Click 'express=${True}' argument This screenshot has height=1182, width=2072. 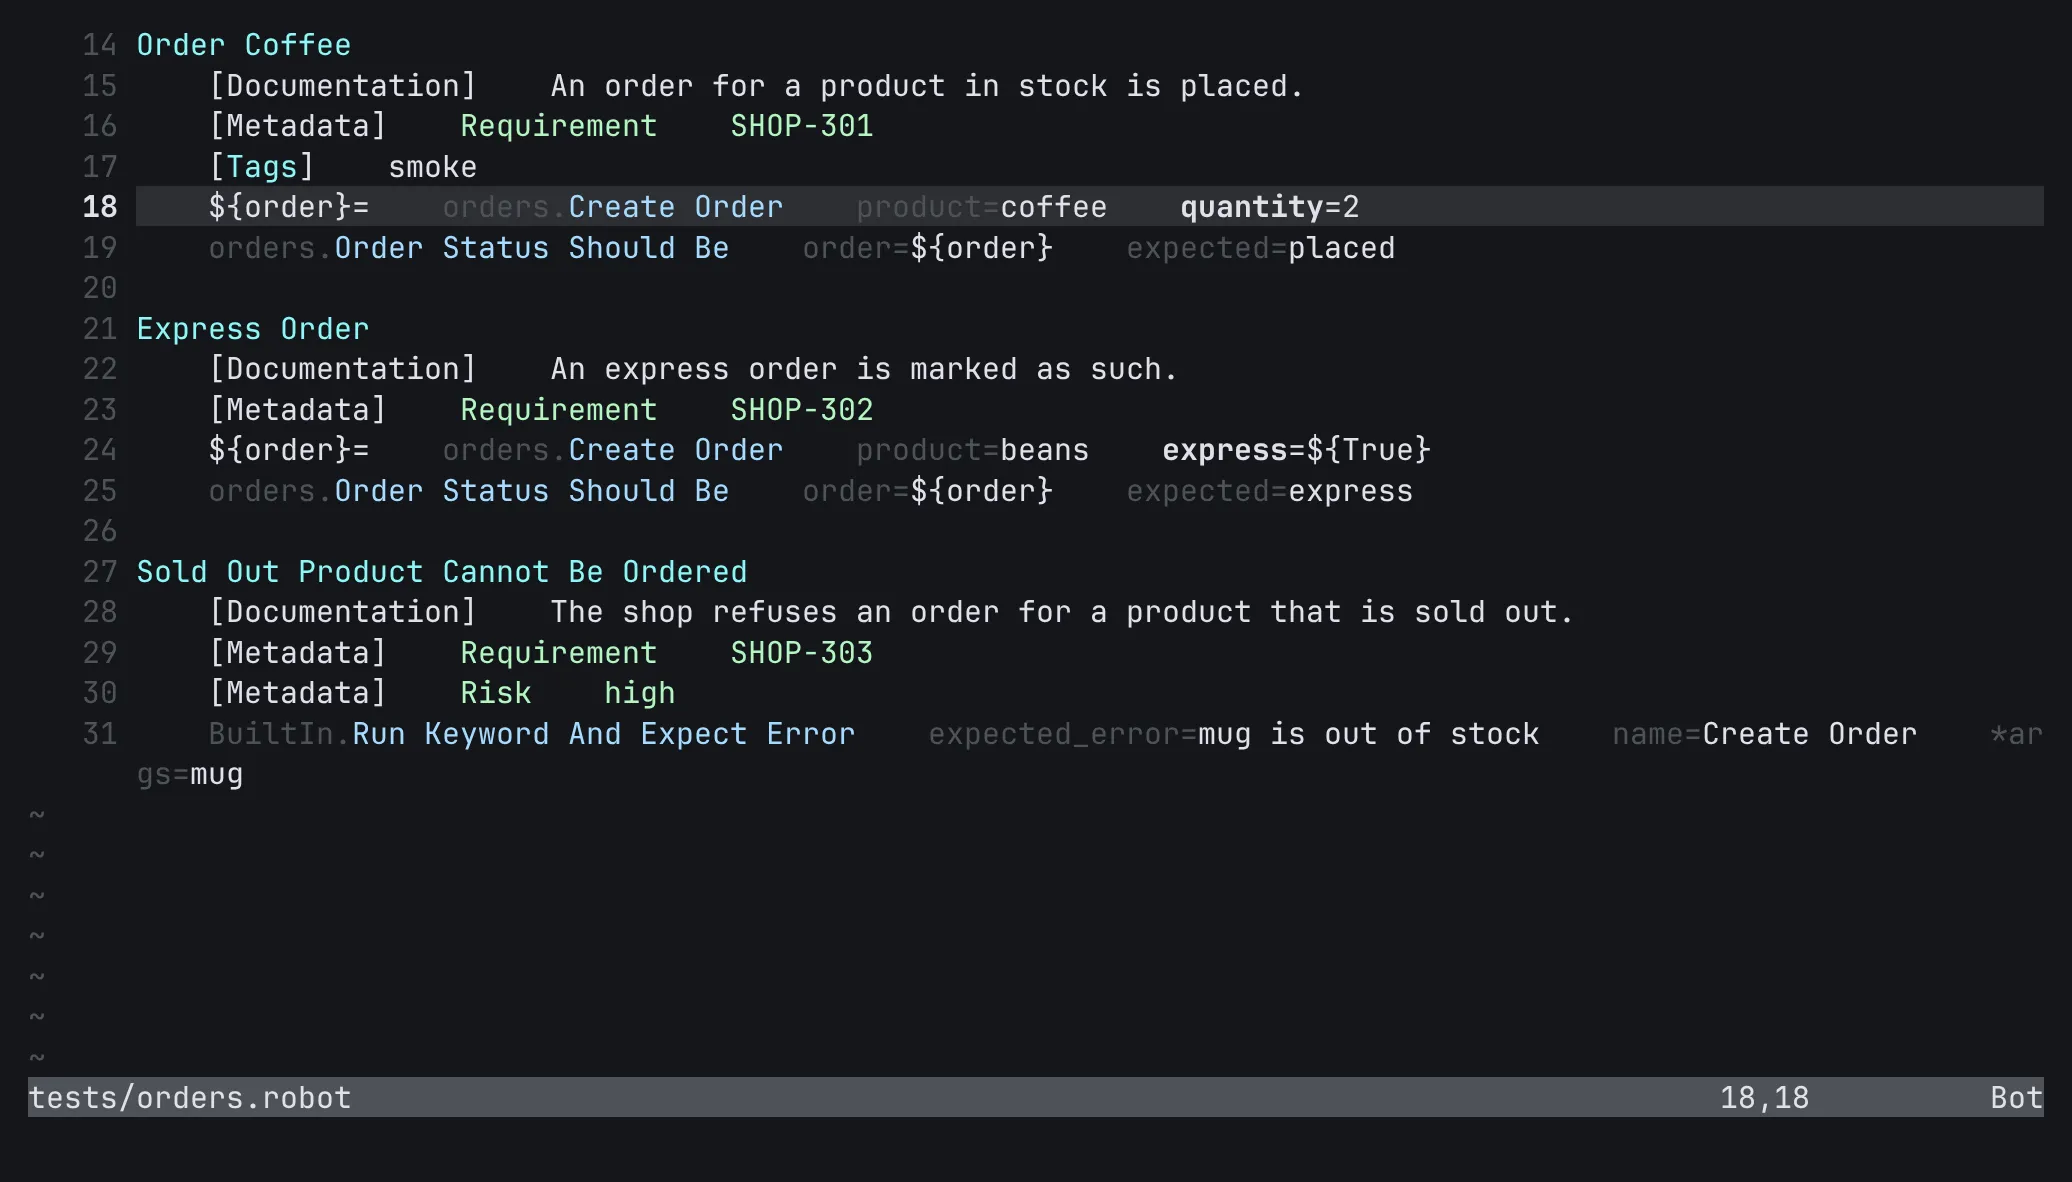pos(1296,450)
